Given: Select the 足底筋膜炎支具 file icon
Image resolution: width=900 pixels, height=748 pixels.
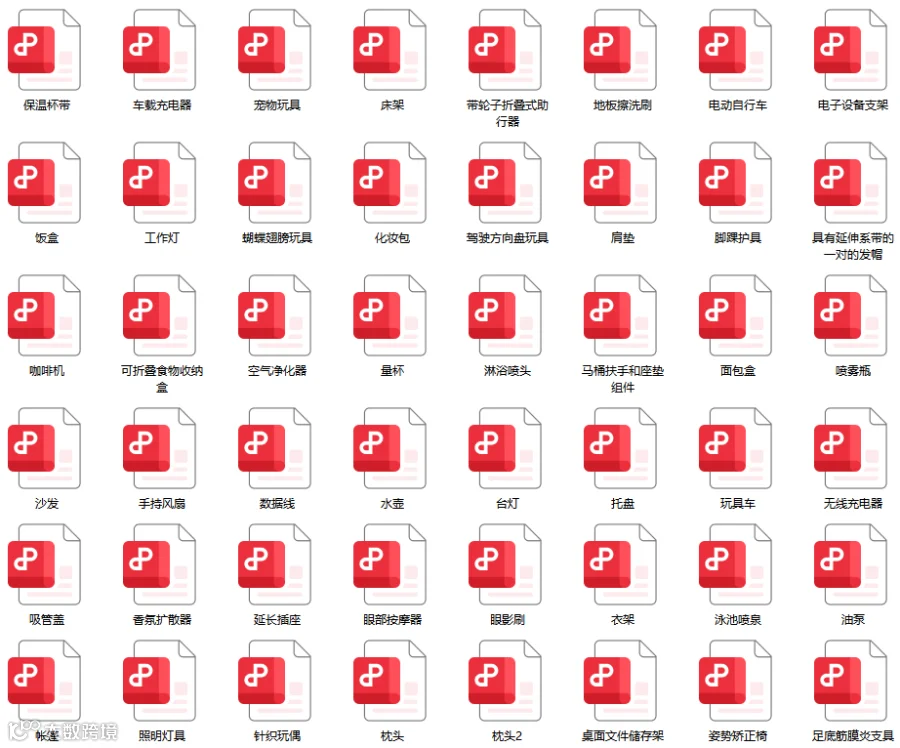Looking at the screenshot, I should pos(851,681).
